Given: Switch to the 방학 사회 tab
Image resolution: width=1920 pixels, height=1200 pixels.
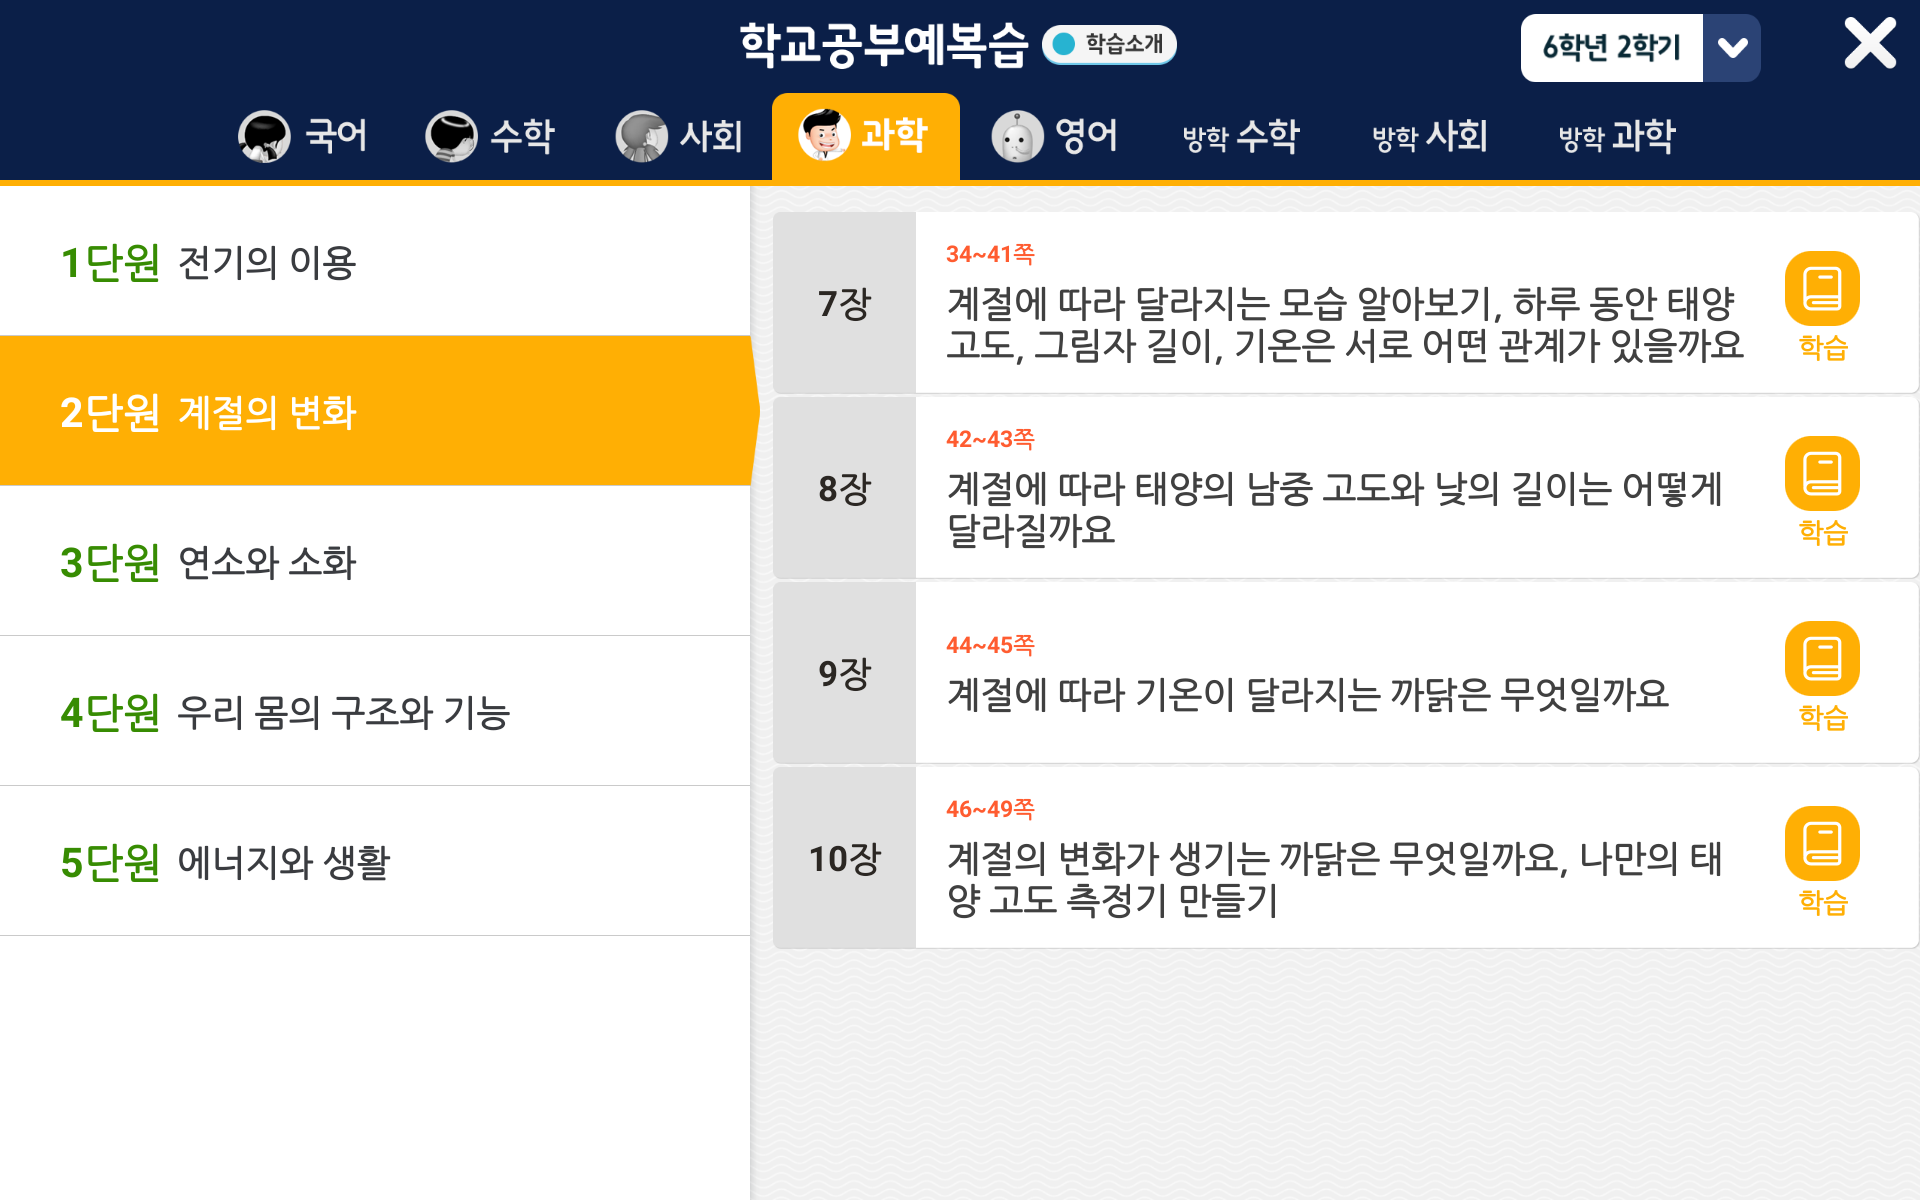Looking at the screenshot, I should [1430, 137].
